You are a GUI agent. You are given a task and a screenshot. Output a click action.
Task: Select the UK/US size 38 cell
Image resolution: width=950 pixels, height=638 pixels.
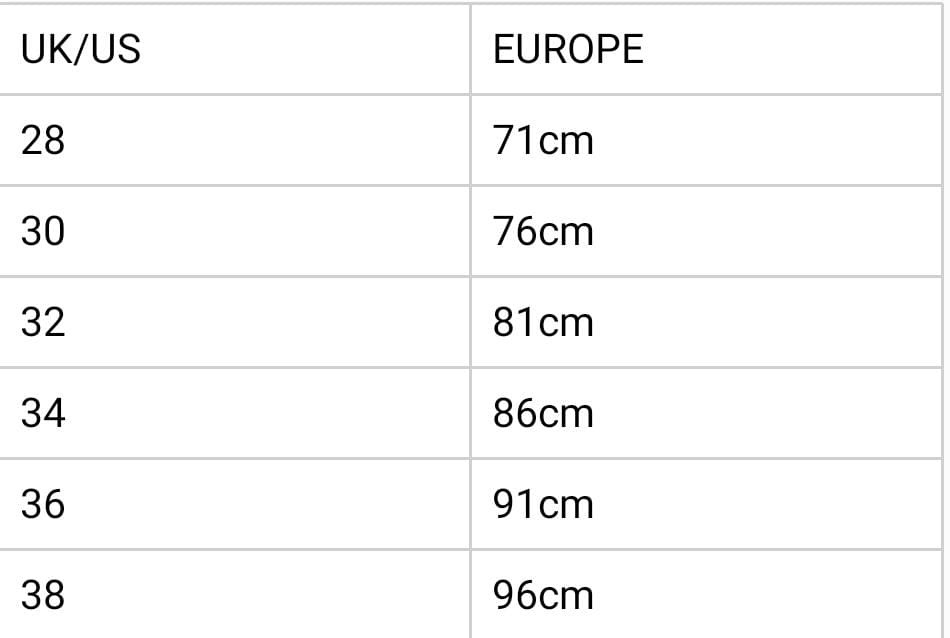[43, 595]
